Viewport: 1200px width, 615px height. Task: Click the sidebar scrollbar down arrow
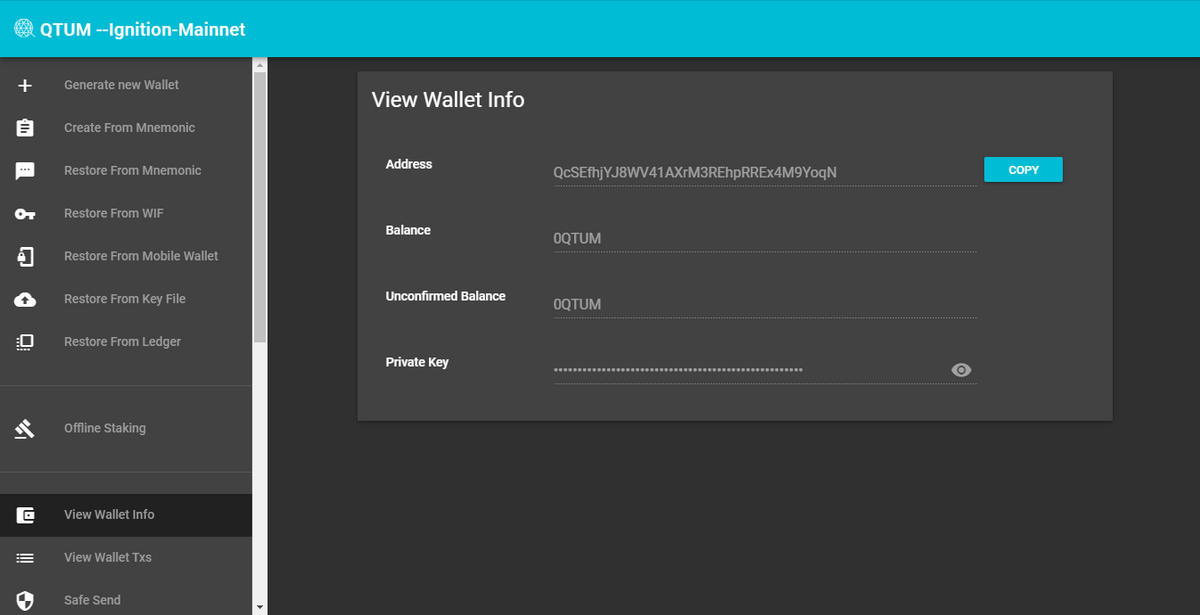click(260, 607)
